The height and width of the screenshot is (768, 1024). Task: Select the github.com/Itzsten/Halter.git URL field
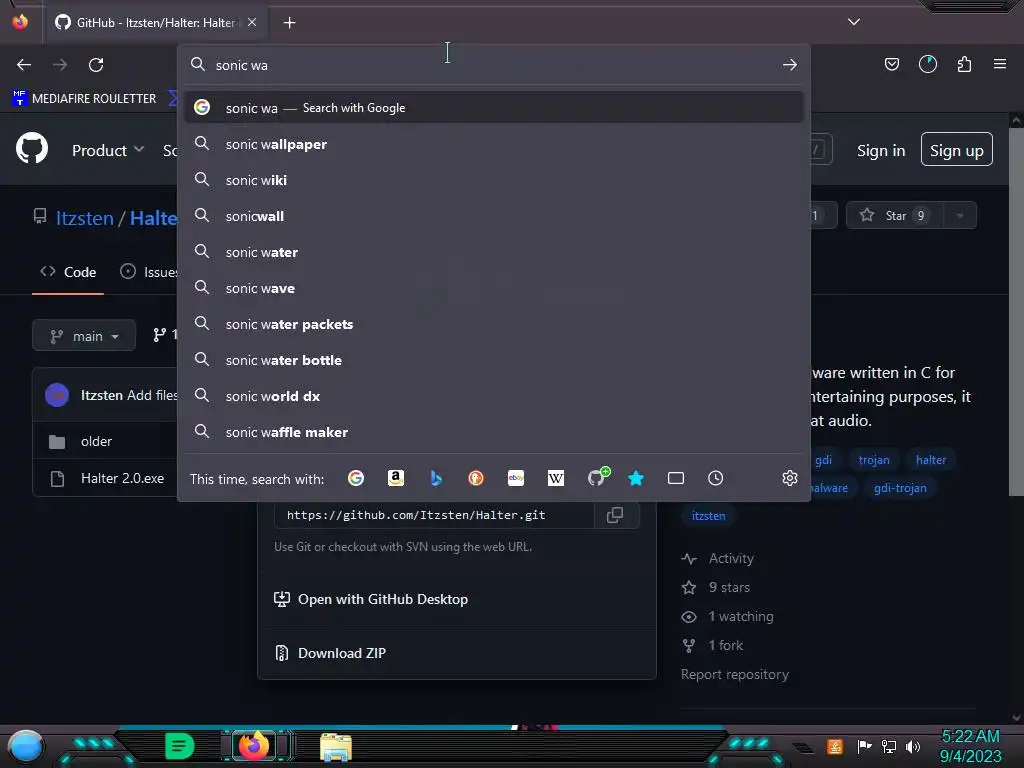(434, 515)
